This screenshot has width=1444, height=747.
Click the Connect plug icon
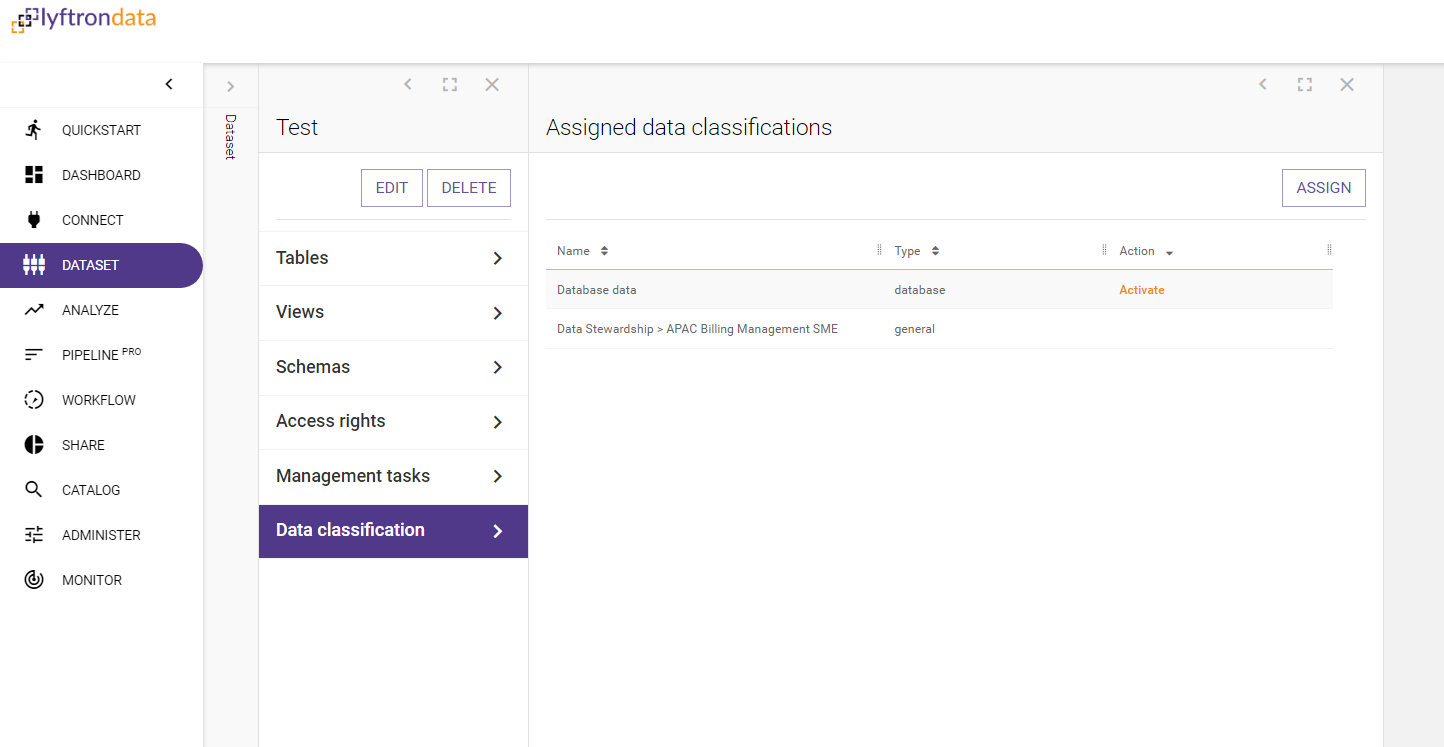(x=34, y=220)
